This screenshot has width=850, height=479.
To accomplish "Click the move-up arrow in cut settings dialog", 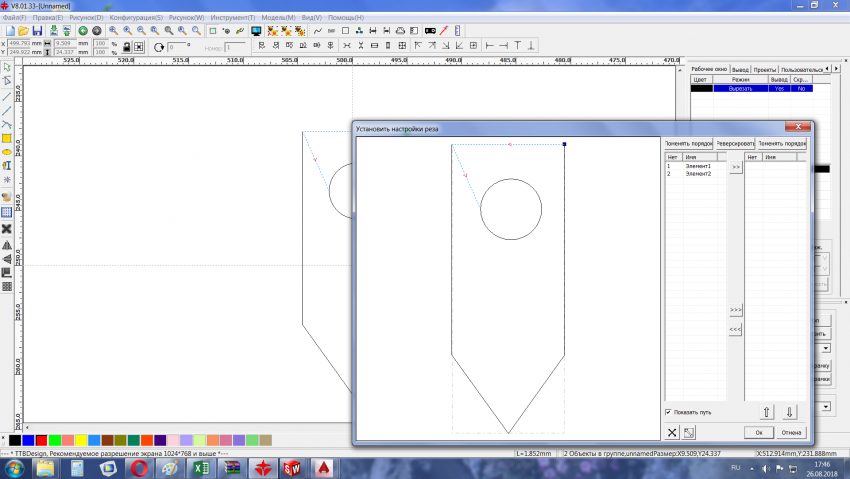I will pos(767,412).
